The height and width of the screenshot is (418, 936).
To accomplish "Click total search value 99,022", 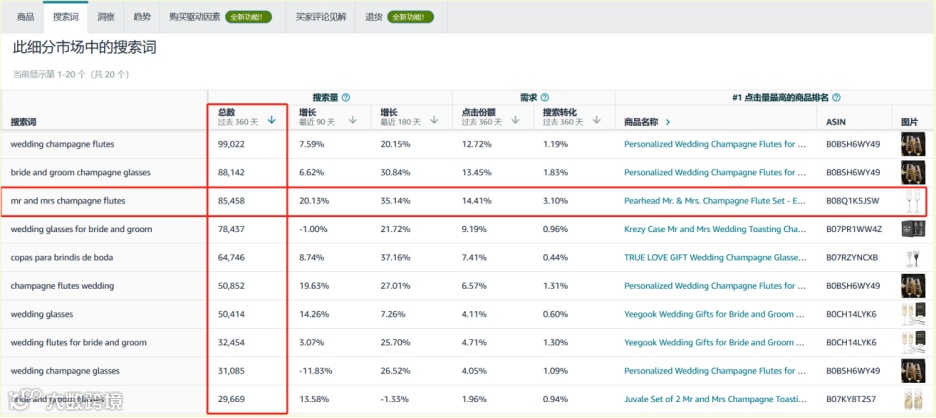I will coord(232,144).
